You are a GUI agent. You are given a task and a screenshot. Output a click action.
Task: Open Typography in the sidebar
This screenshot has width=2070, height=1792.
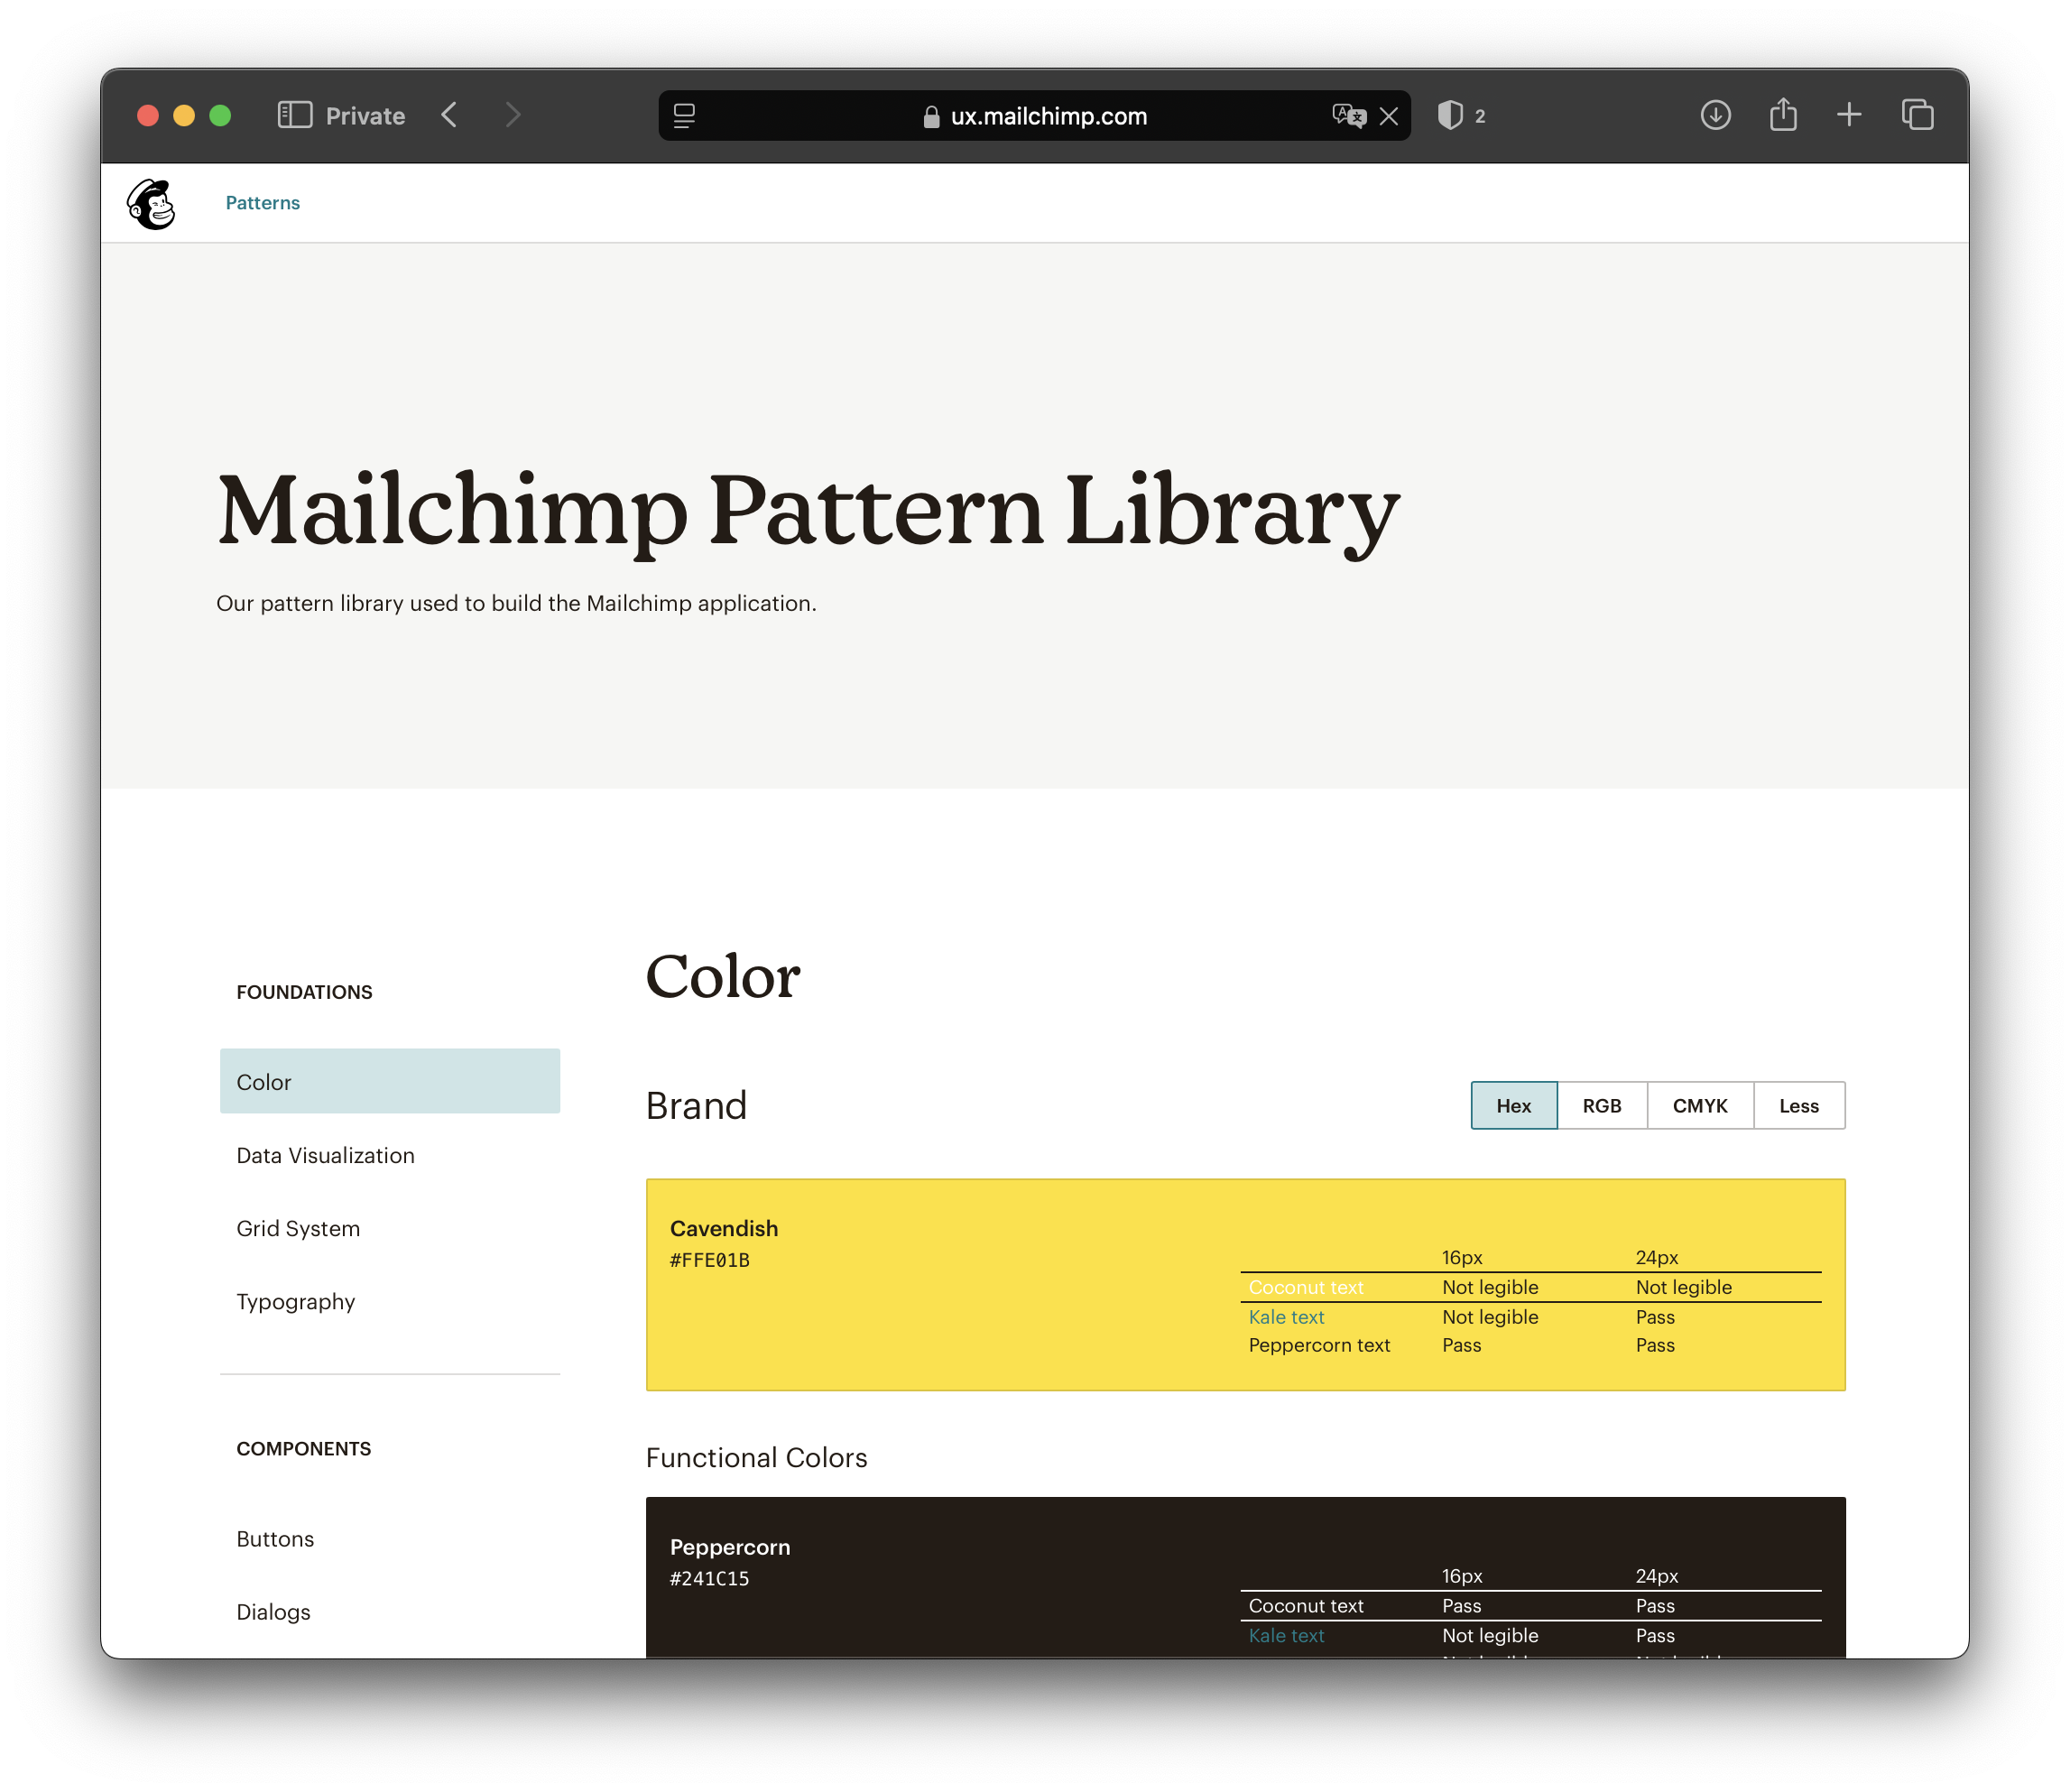(x=295, y=1301)
